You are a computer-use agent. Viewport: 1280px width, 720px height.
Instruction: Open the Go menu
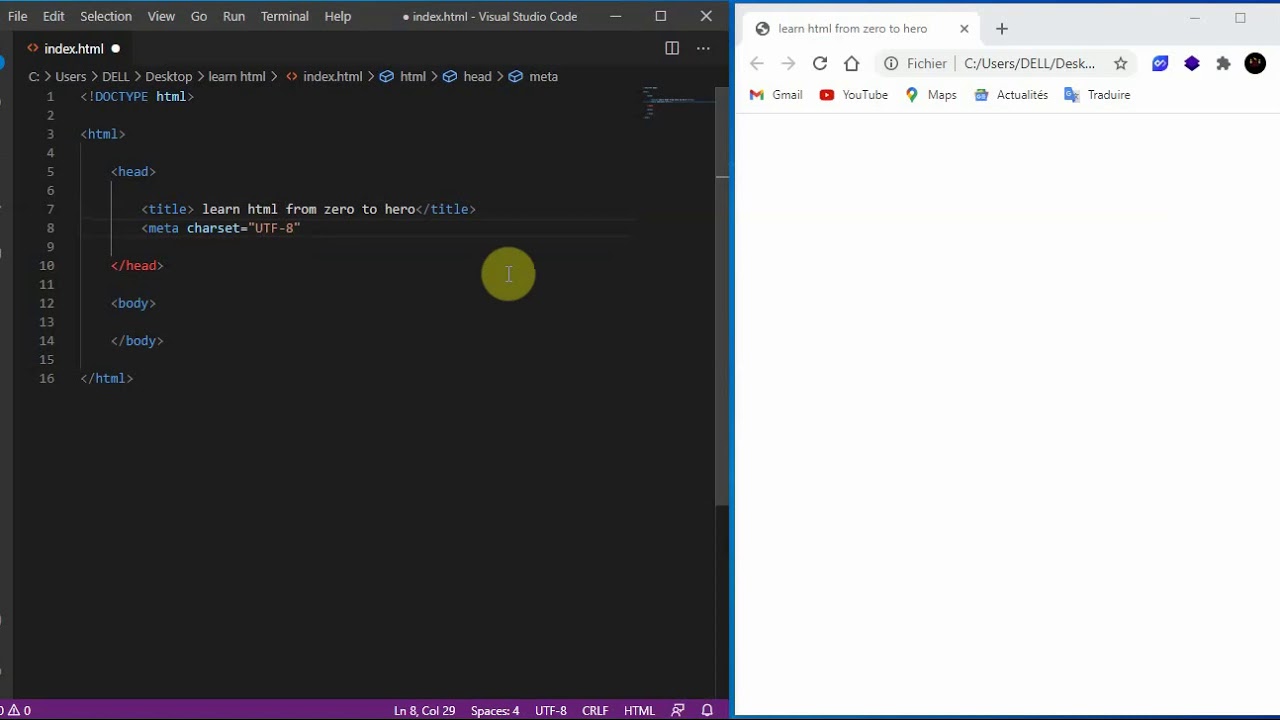pos(199,16)
